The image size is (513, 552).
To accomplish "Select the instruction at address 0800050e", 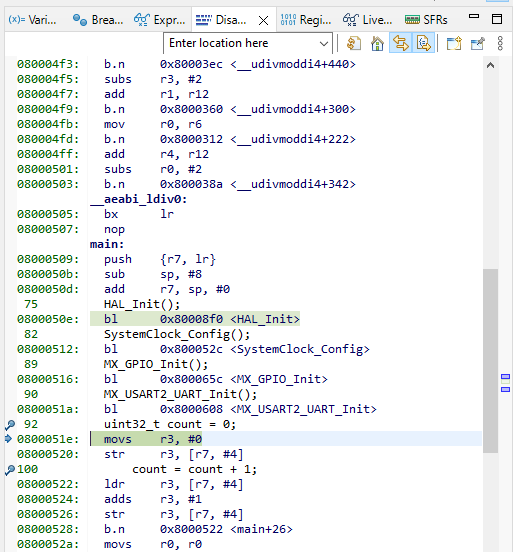I will (x=195, y=319).
